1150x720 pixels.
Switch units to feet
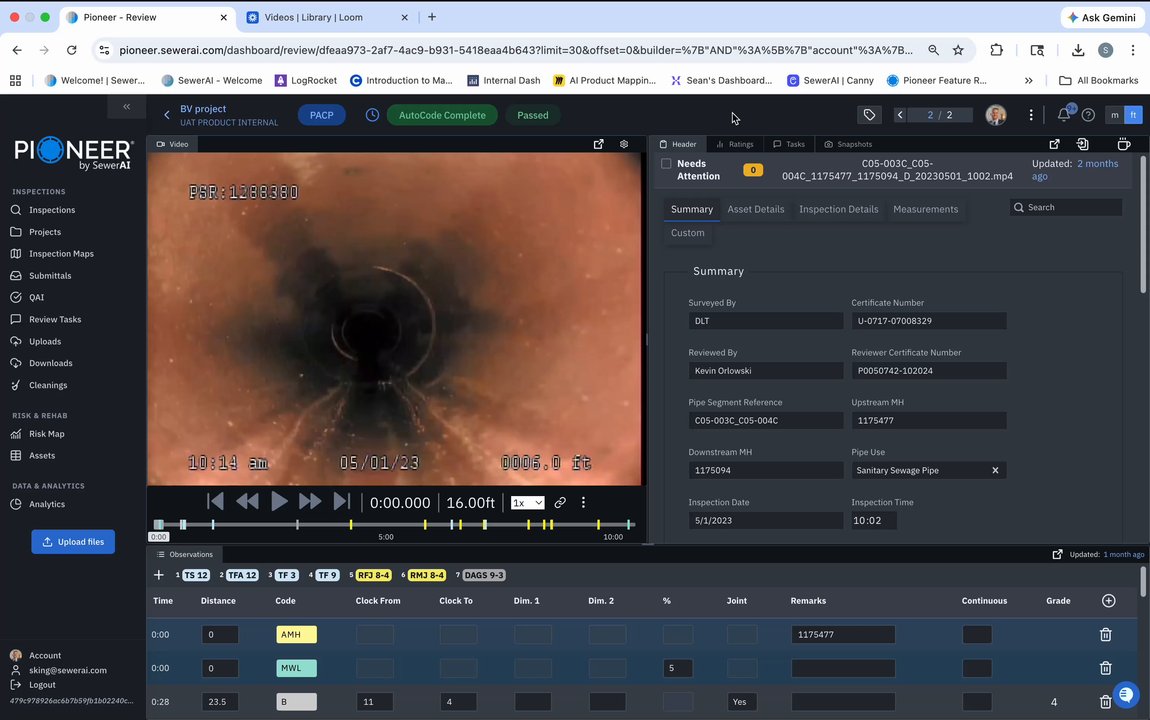(1133, 115)
